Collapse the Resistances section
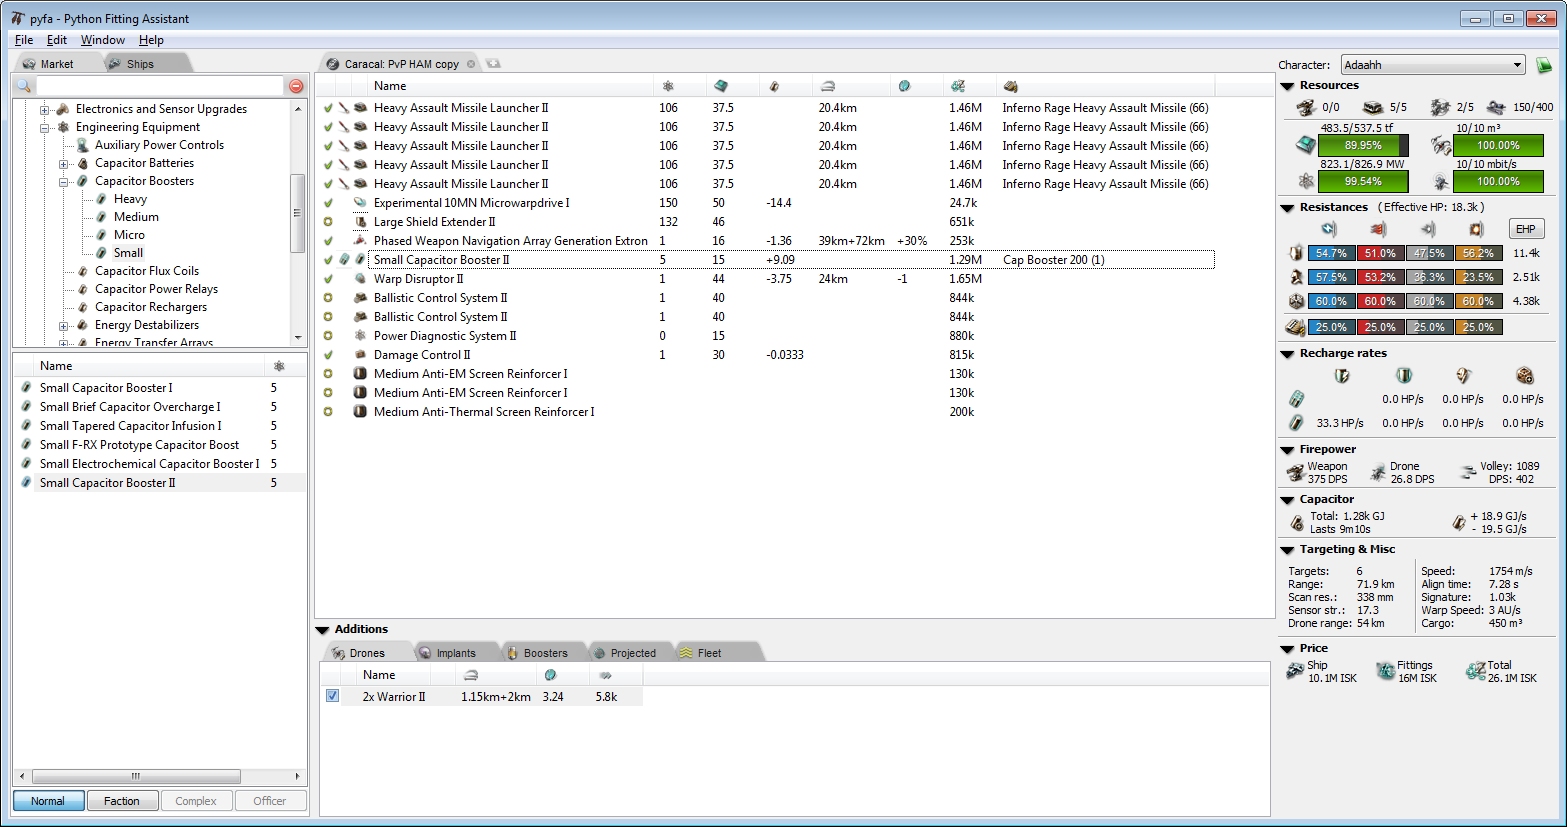 [1288, 208]
